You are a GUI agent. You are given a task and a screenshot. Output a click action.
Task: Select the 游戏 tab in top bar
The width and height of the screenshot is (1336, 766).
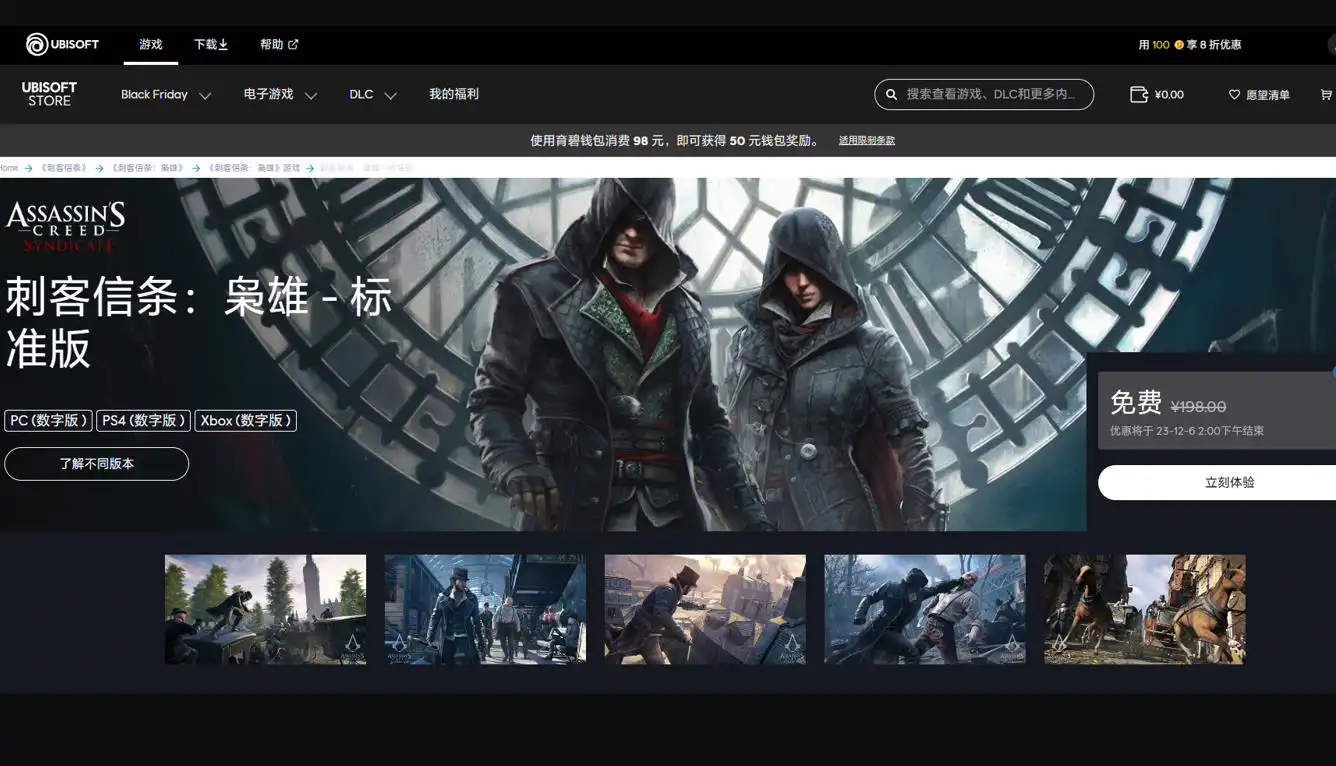pos(151,44)
